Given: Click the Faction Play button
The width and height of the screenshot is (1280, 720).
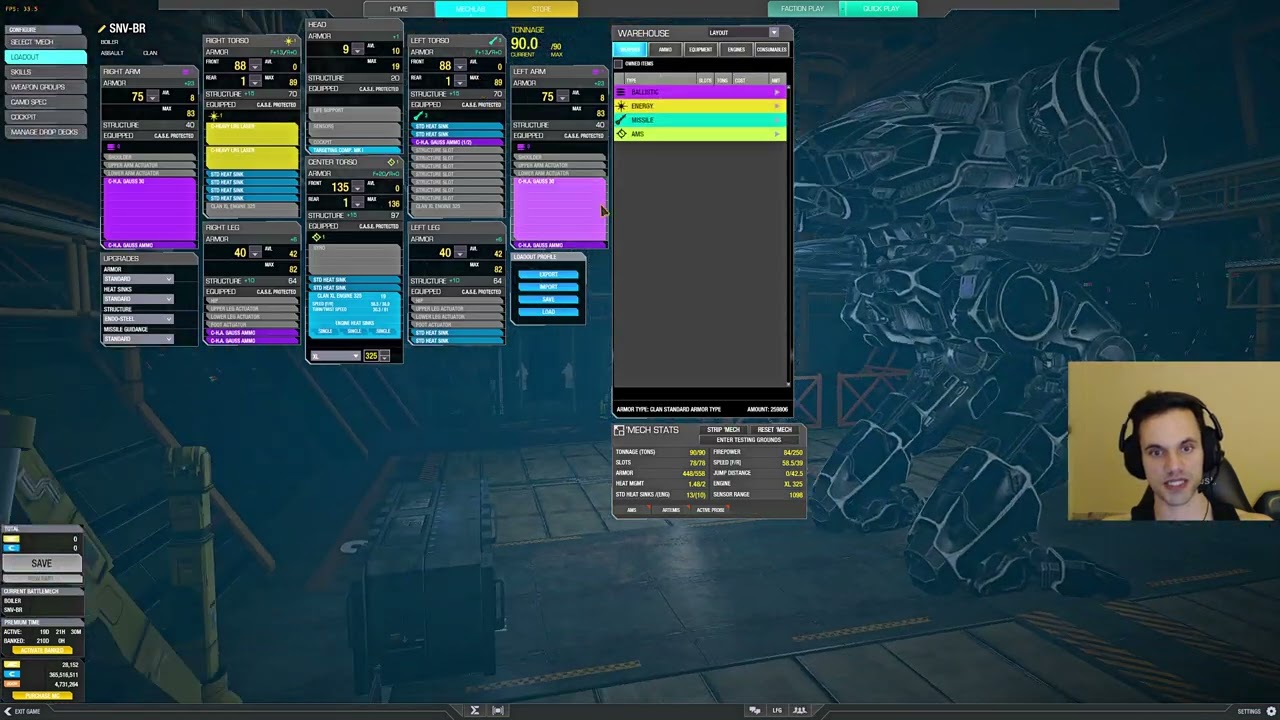Looking at the screenshot, I should click(802, 9).
